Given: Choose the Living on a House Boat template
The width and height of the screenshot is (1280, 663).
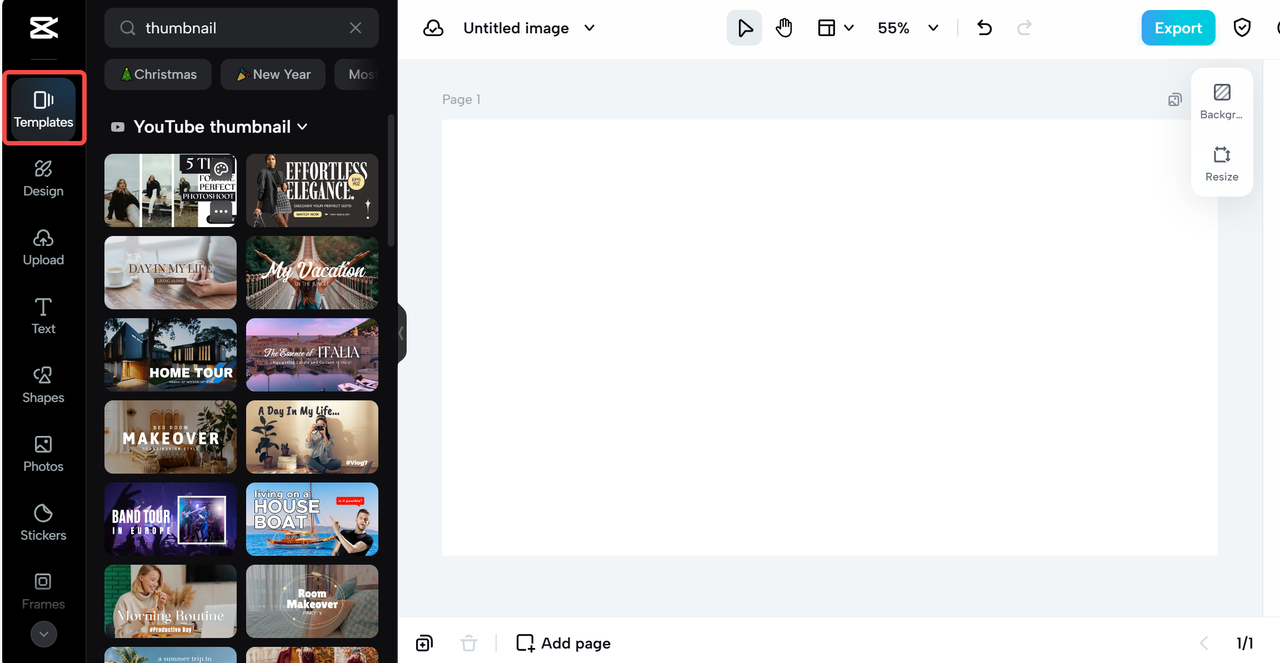Looking at the screenshot, I should 312,519.
